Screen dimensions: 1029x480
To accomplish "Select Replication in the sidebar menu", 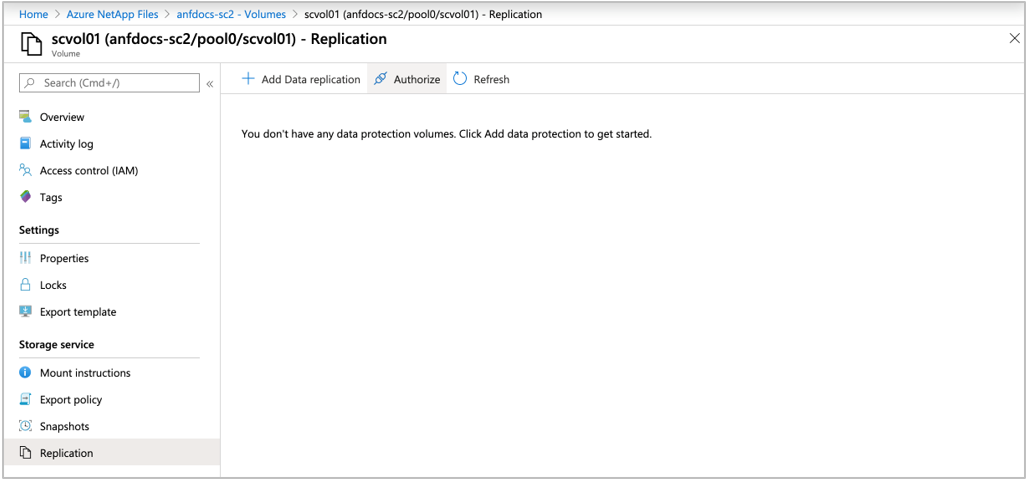I will [x=112, y=452].
